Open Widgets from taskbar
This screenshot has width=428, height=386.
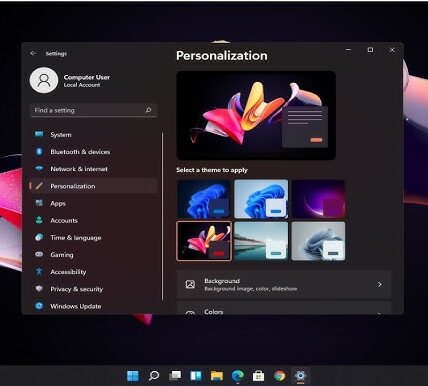[196, 376]
